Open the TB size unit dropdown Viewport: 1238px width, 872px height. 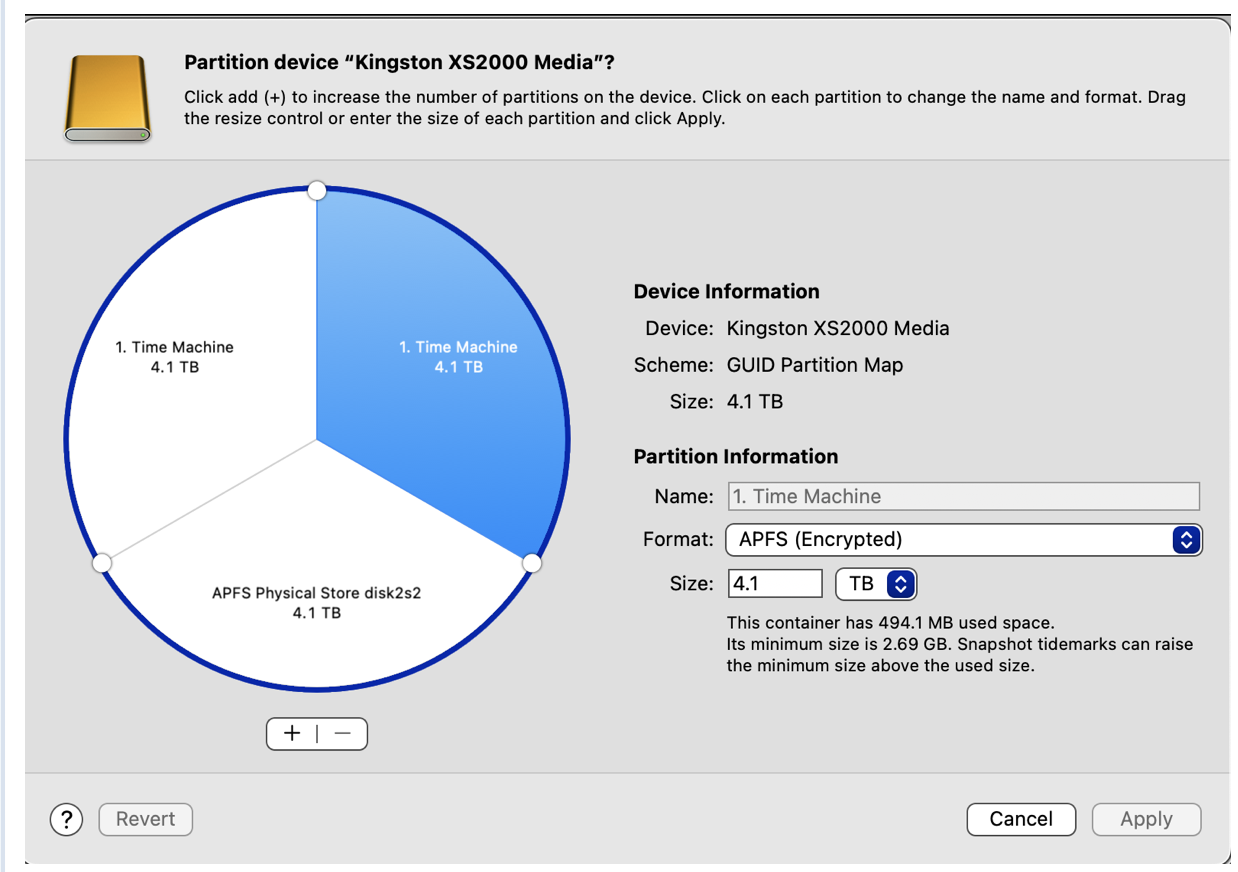[876, 584]
